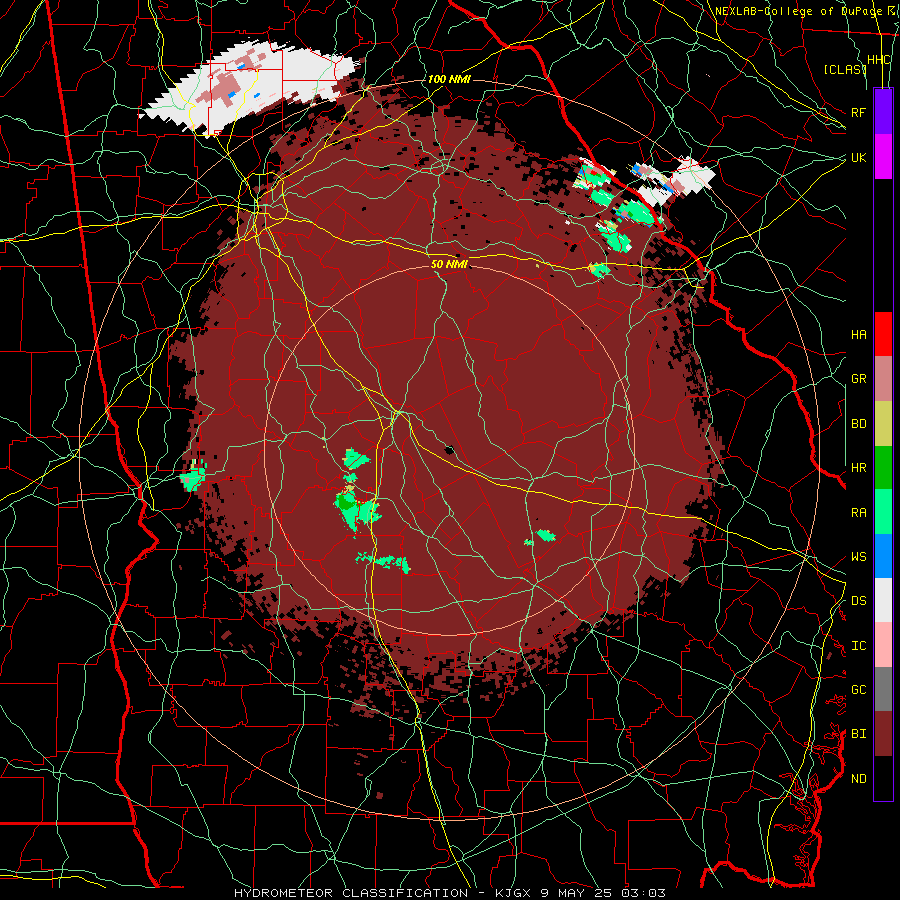Click the 'DS' legend label
Screen dimensions: 900x900
(x=859, y=601)
